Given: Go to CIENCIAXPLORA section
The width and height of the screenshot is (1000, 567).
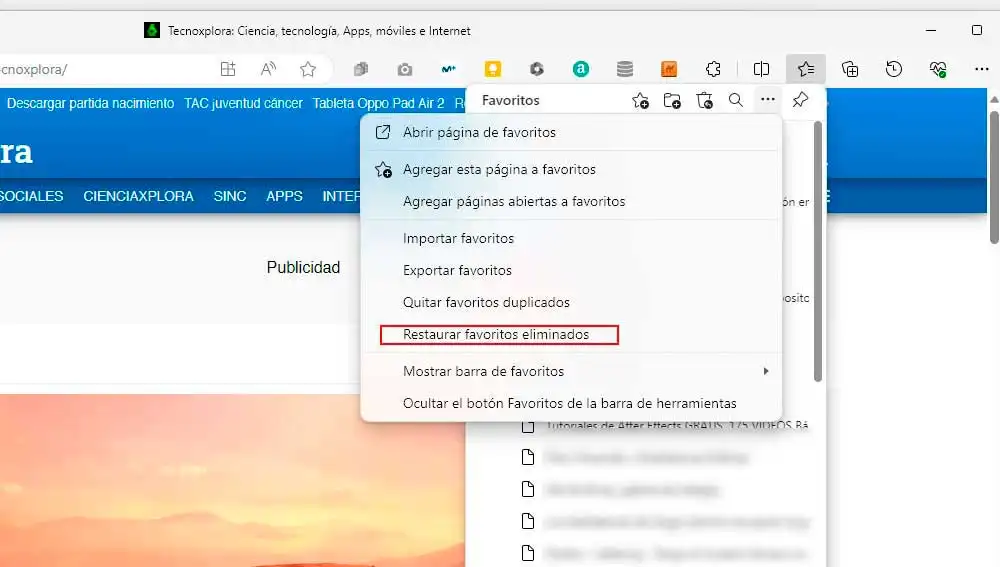Looking at the screenshot, I should (138, 196).
